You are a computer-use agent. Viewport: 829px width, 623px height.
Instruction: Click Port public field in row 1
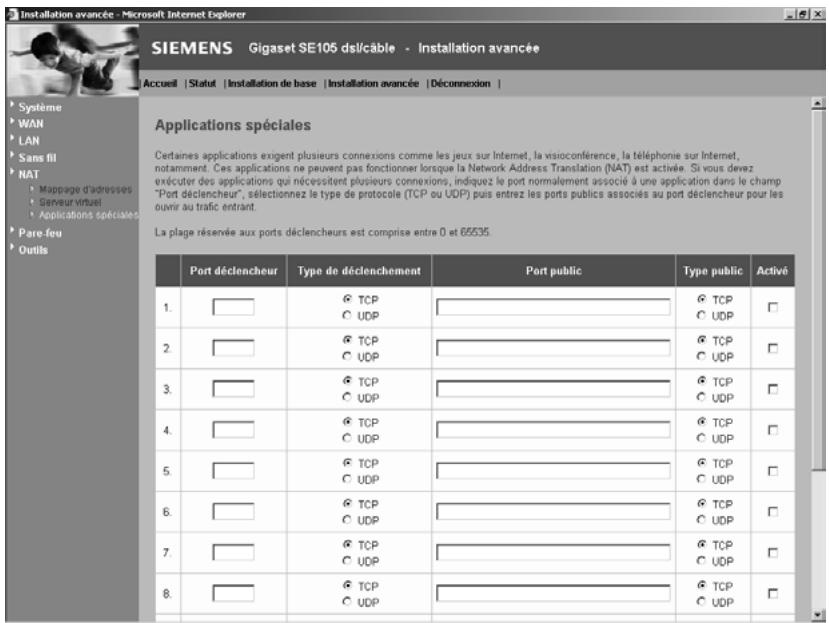553,307
